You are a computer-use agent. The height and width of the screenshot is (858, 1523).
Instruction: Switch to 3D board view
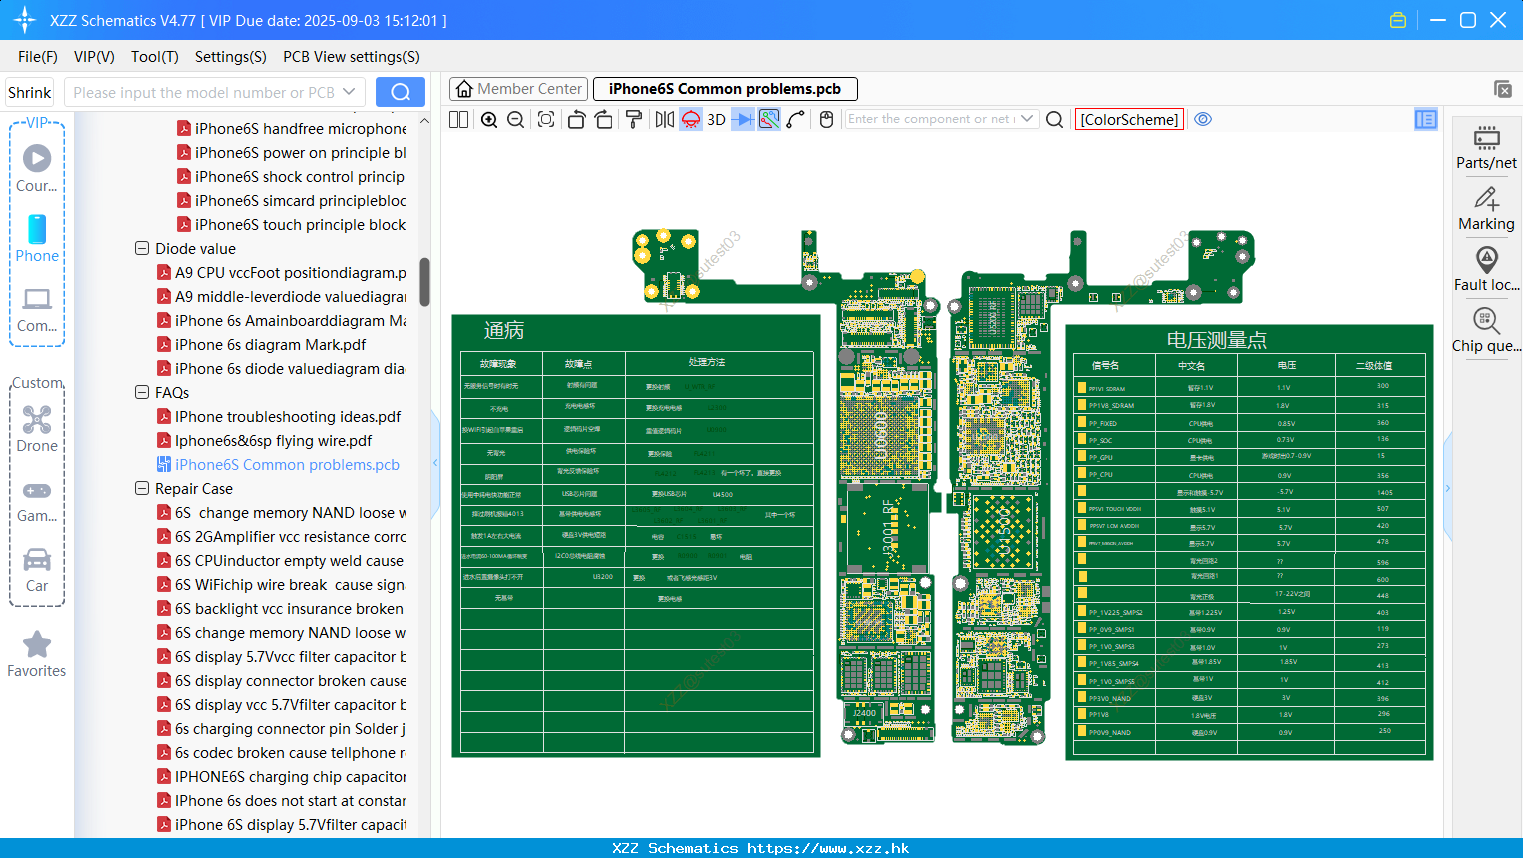(x=716, y=119)
